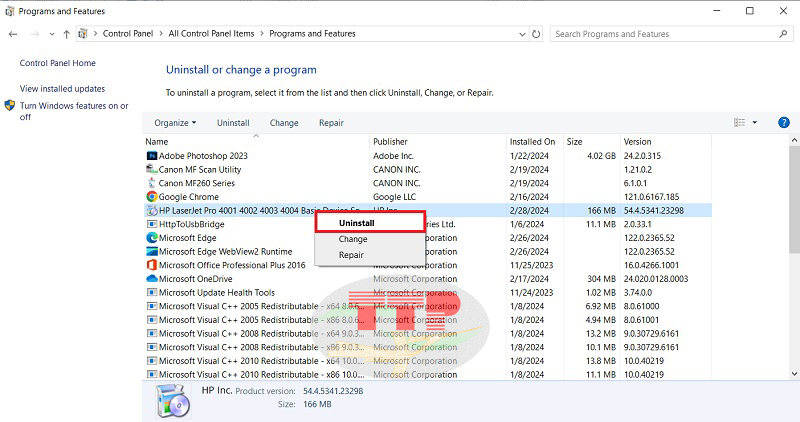Select the Adobe Photoshop 2023 name

pyautogui.click(x=203, y=156)
